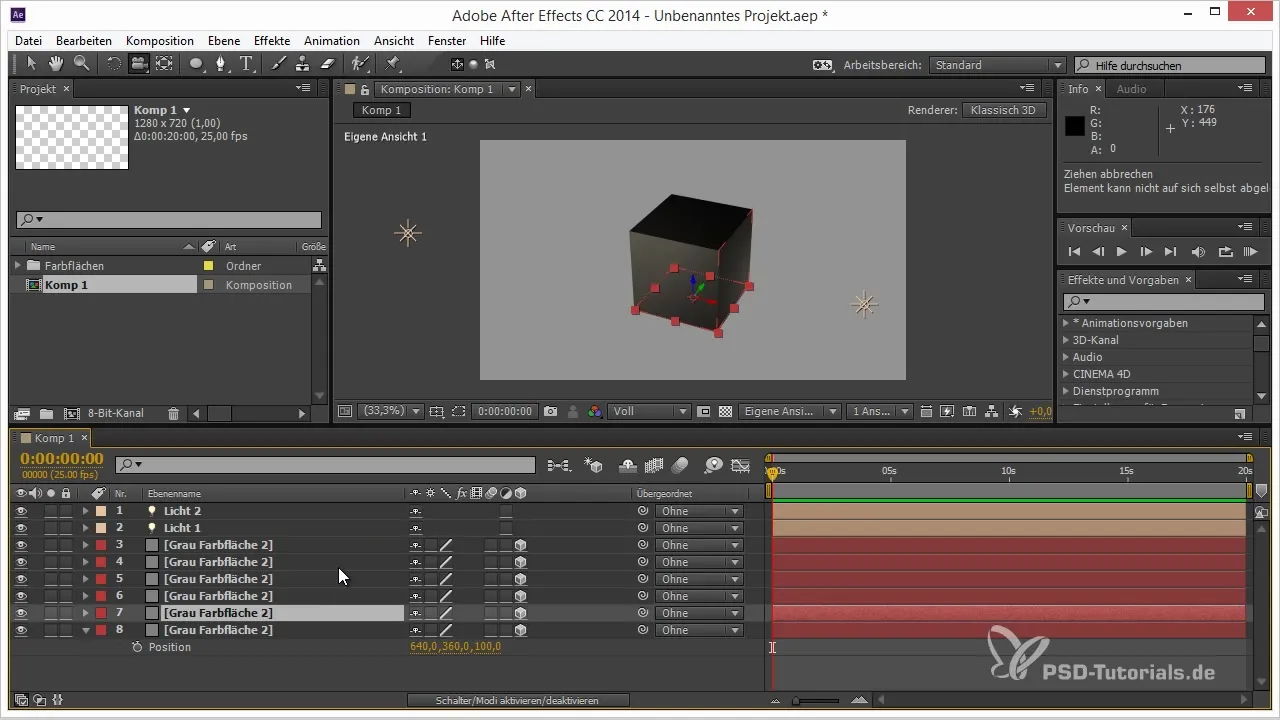1280x720 pixels.
Task: Toggle 3D layer switch for layer 4
Action: point(520,562)
